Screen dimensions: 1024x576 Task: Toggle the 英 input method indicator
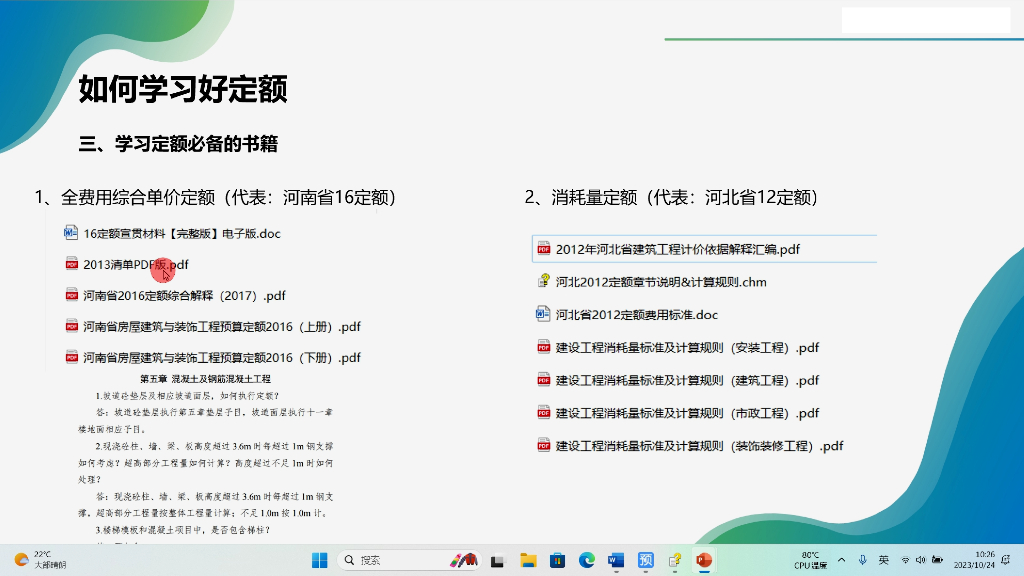[x=884, y=560]
